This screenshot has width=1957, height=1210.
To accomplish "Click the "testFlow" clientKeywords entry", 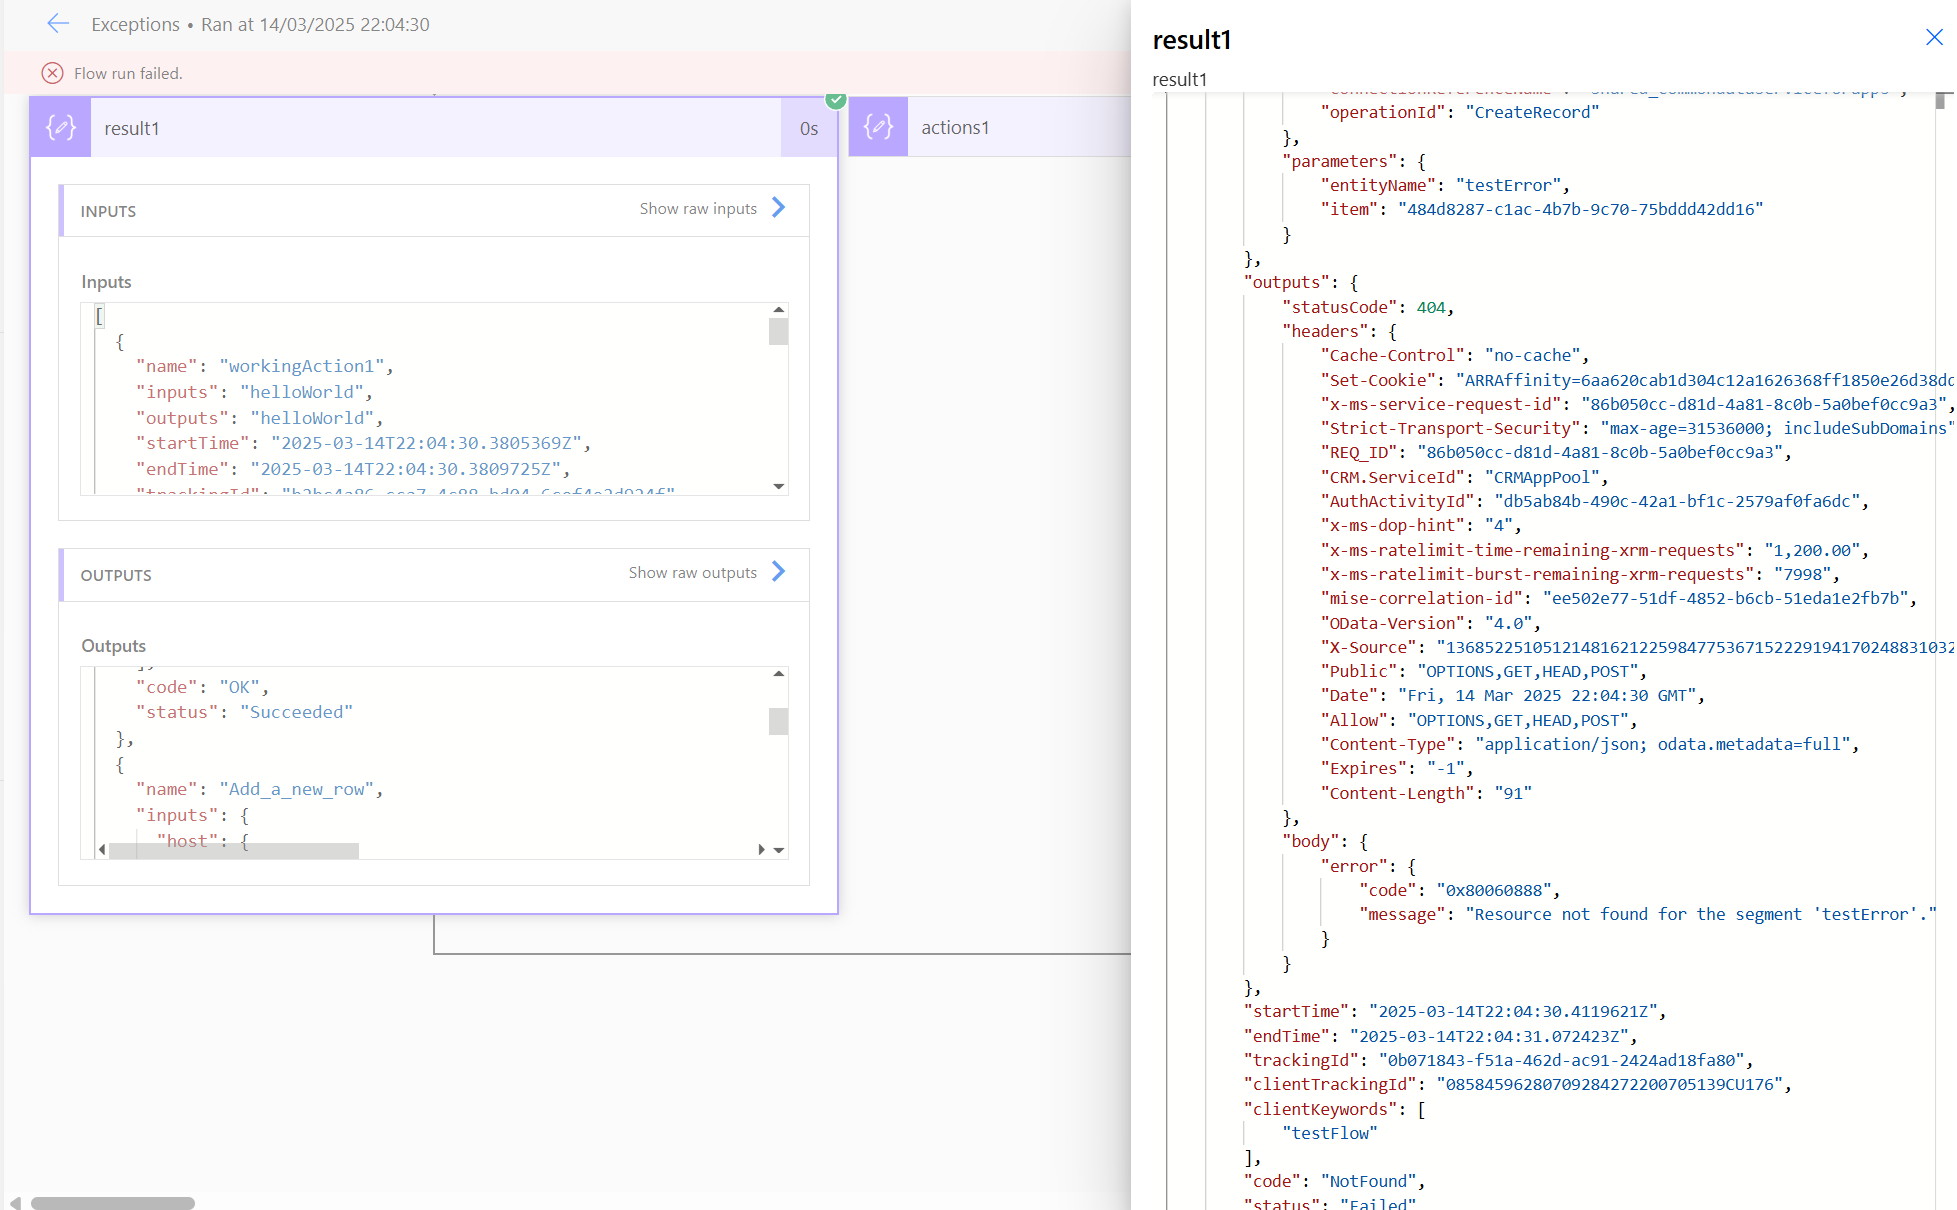I will point(1329,1133).
